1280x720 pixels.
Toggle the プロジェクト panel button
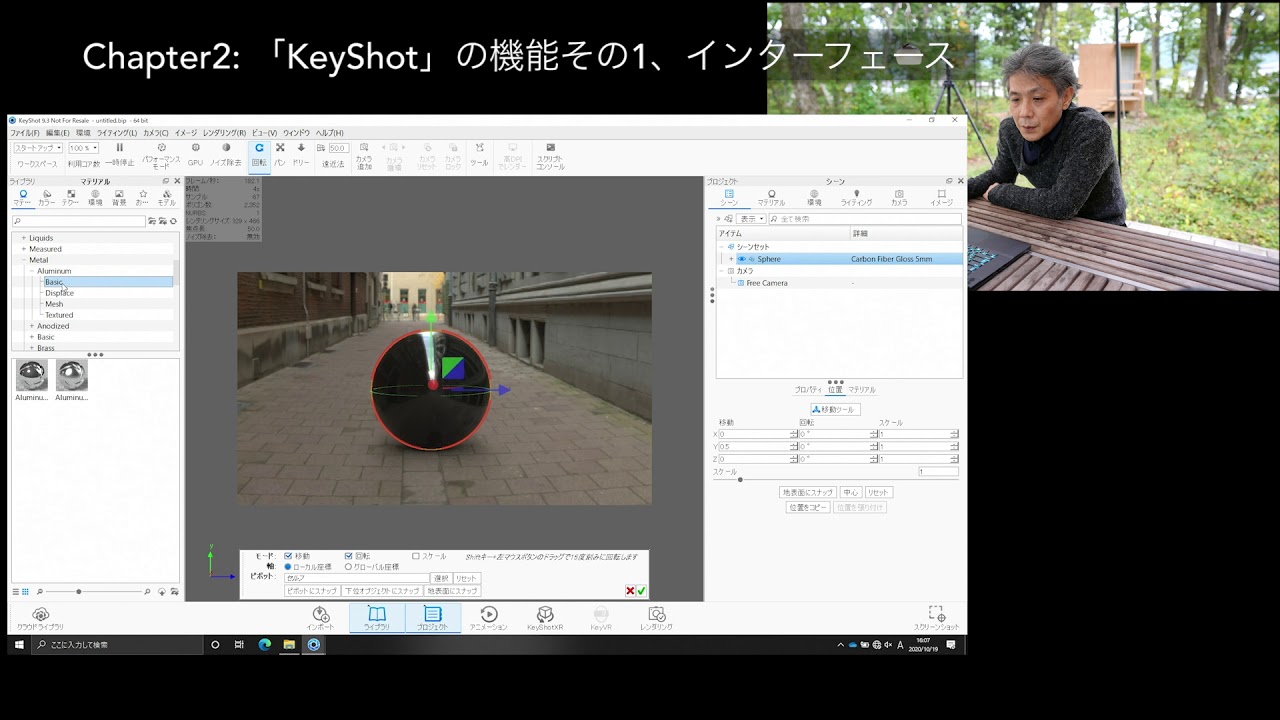tap(433, 619)
